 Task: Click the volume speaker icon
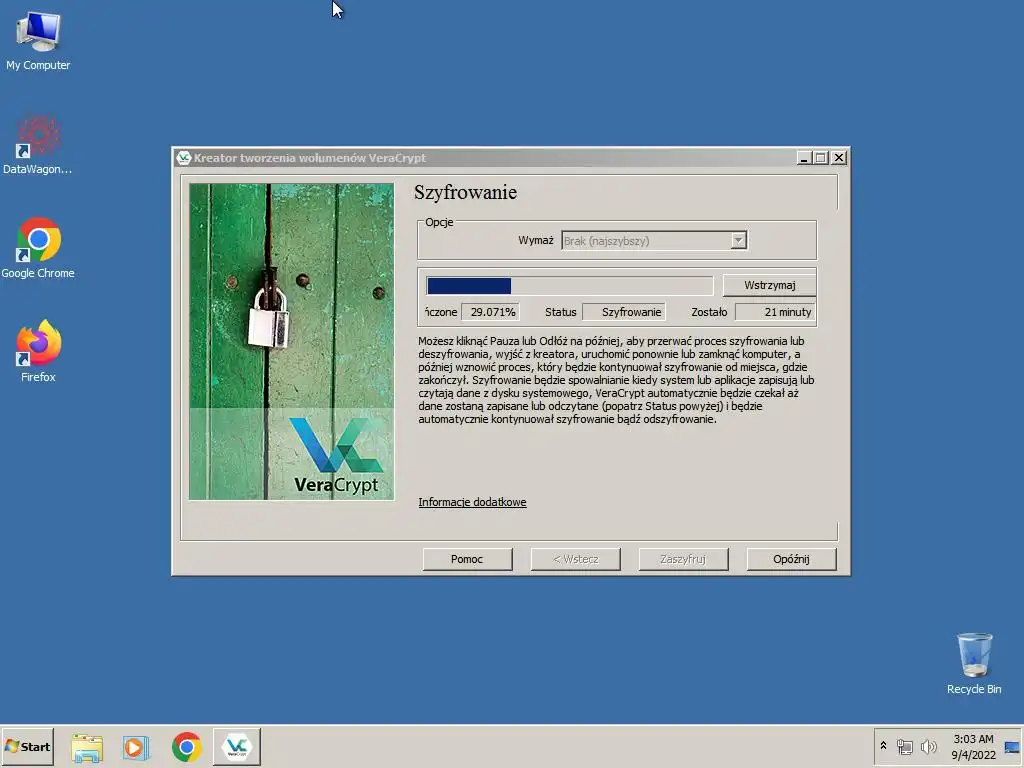click(928, 746)
